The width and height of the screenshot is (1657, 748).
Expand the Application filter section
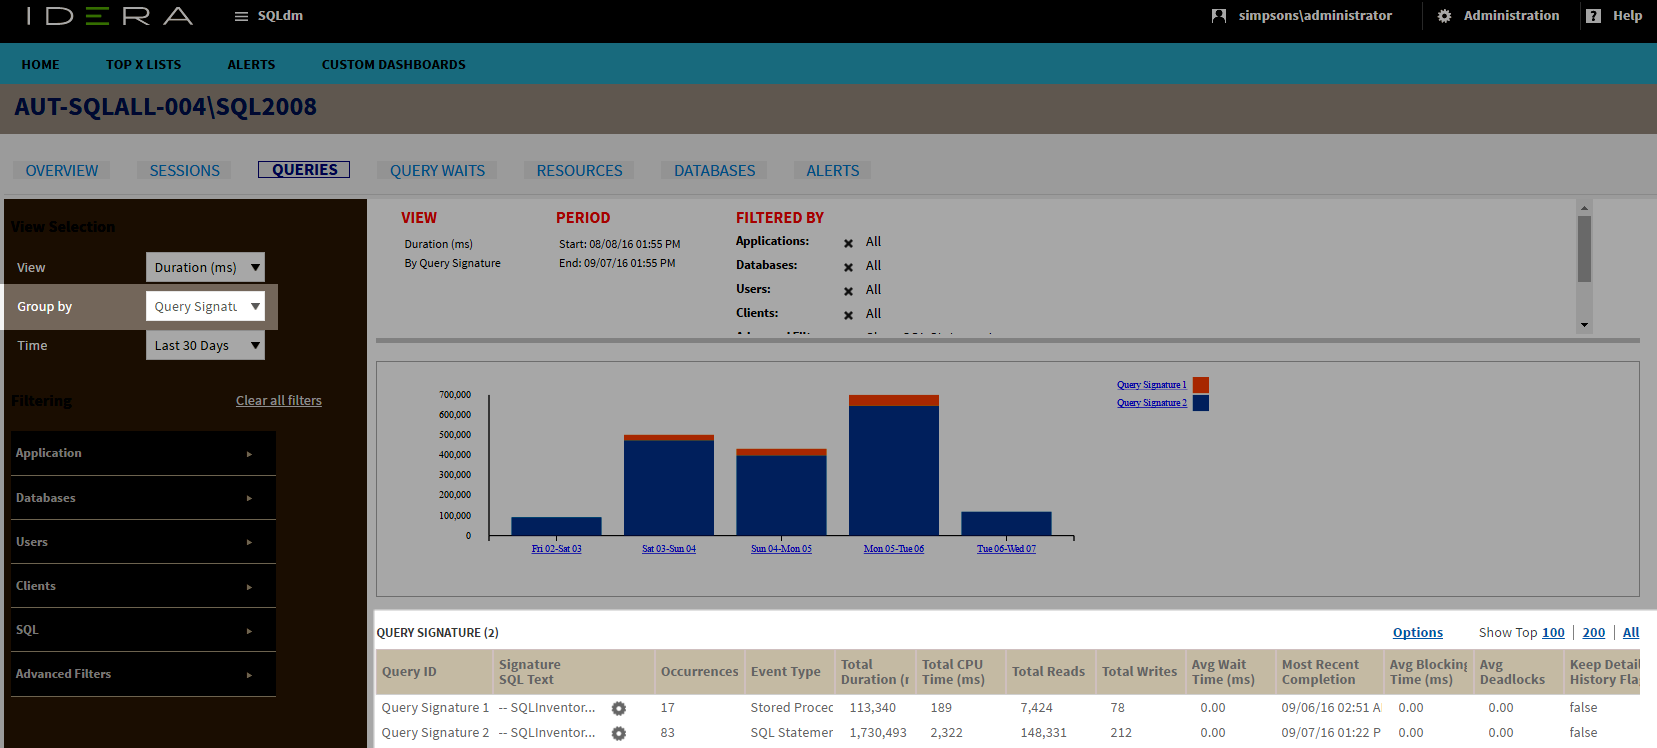point(143,453)
